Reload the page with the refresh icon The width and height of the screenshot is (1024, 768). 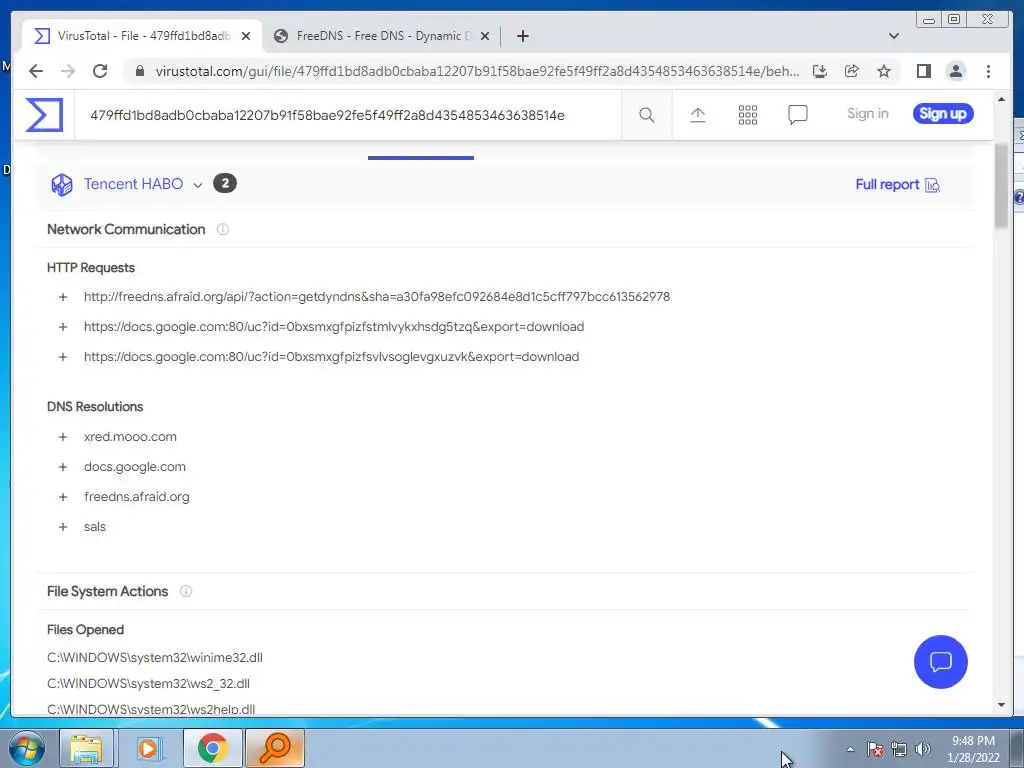click(100, 71)
